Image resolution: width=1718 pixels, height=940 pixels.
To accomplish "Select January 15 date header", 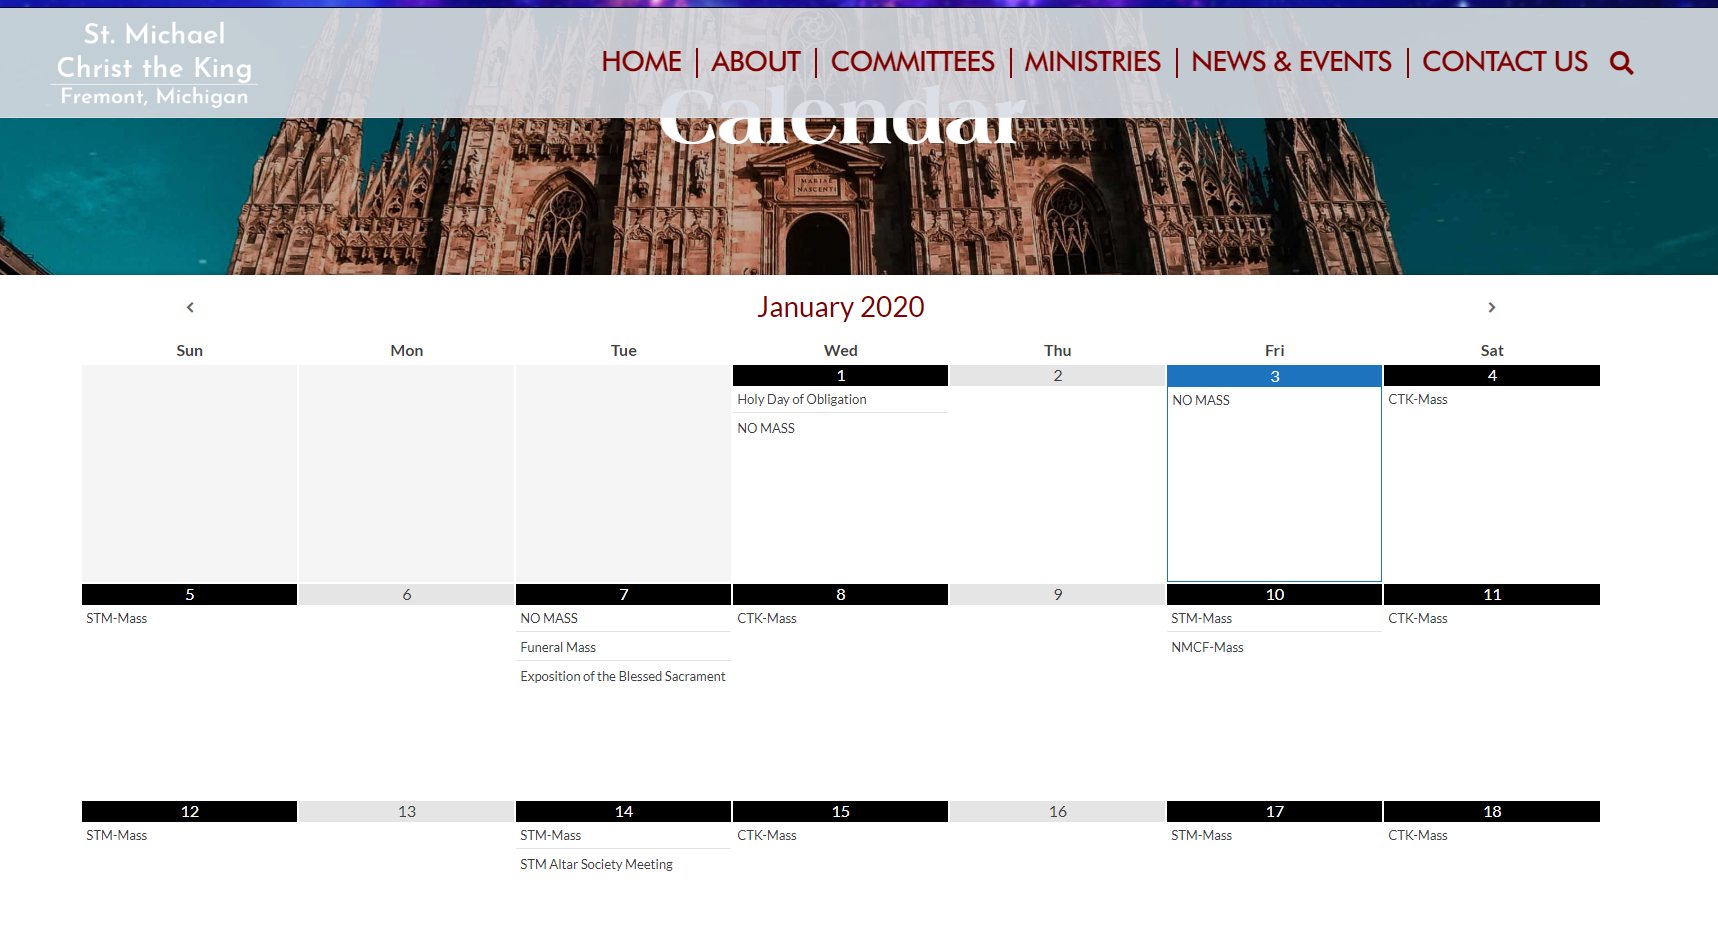I will tap(840, 811).
